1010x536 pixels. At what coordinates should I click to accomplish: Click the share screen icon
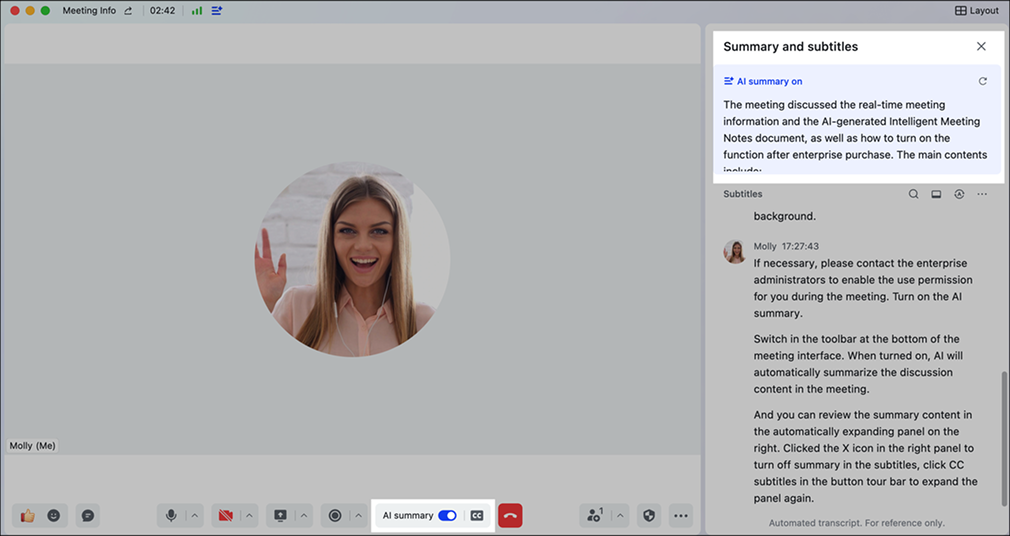click(280, 516)
